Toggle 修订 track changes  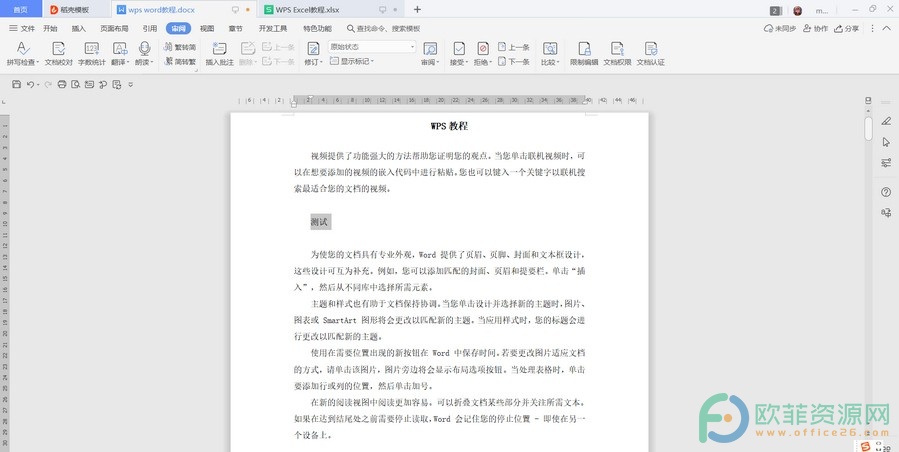coord(313,54)
